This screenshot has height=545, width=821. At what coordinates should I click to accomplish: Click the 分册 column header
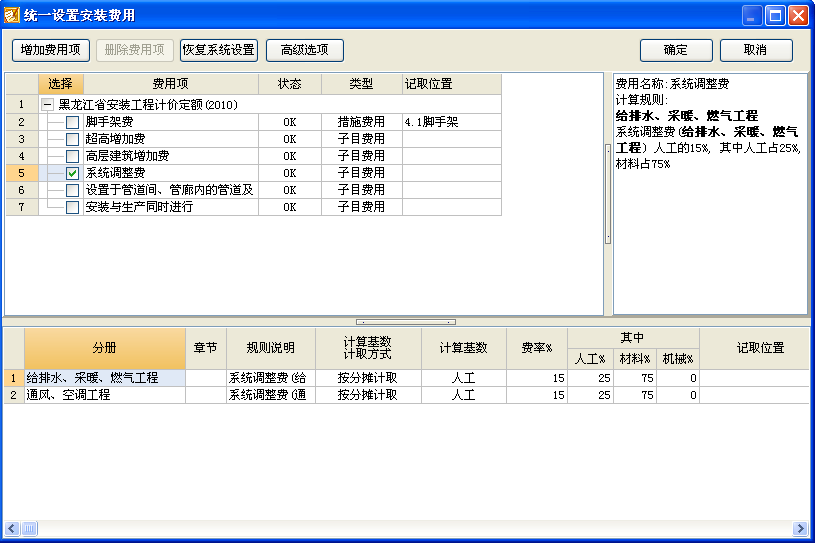click(x=105, y=348)
